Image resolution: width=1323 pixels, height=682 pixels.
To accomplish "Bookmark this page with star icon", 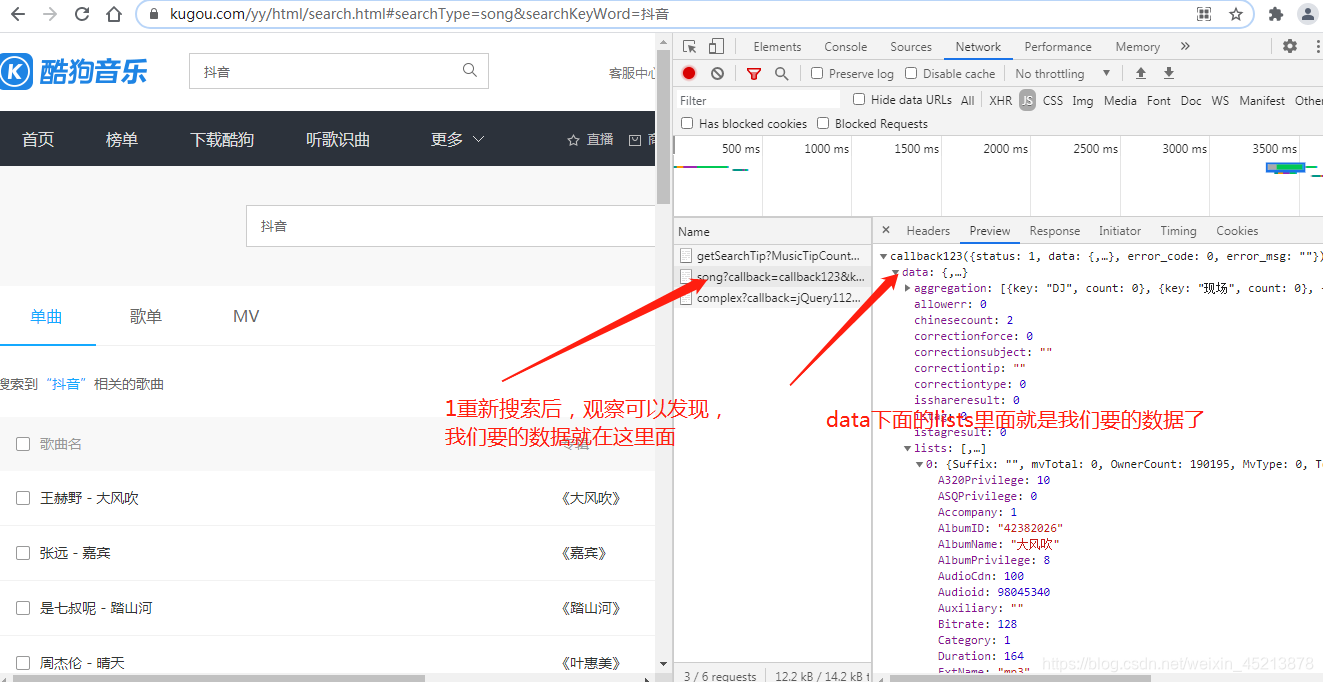I will (1236, 14).
